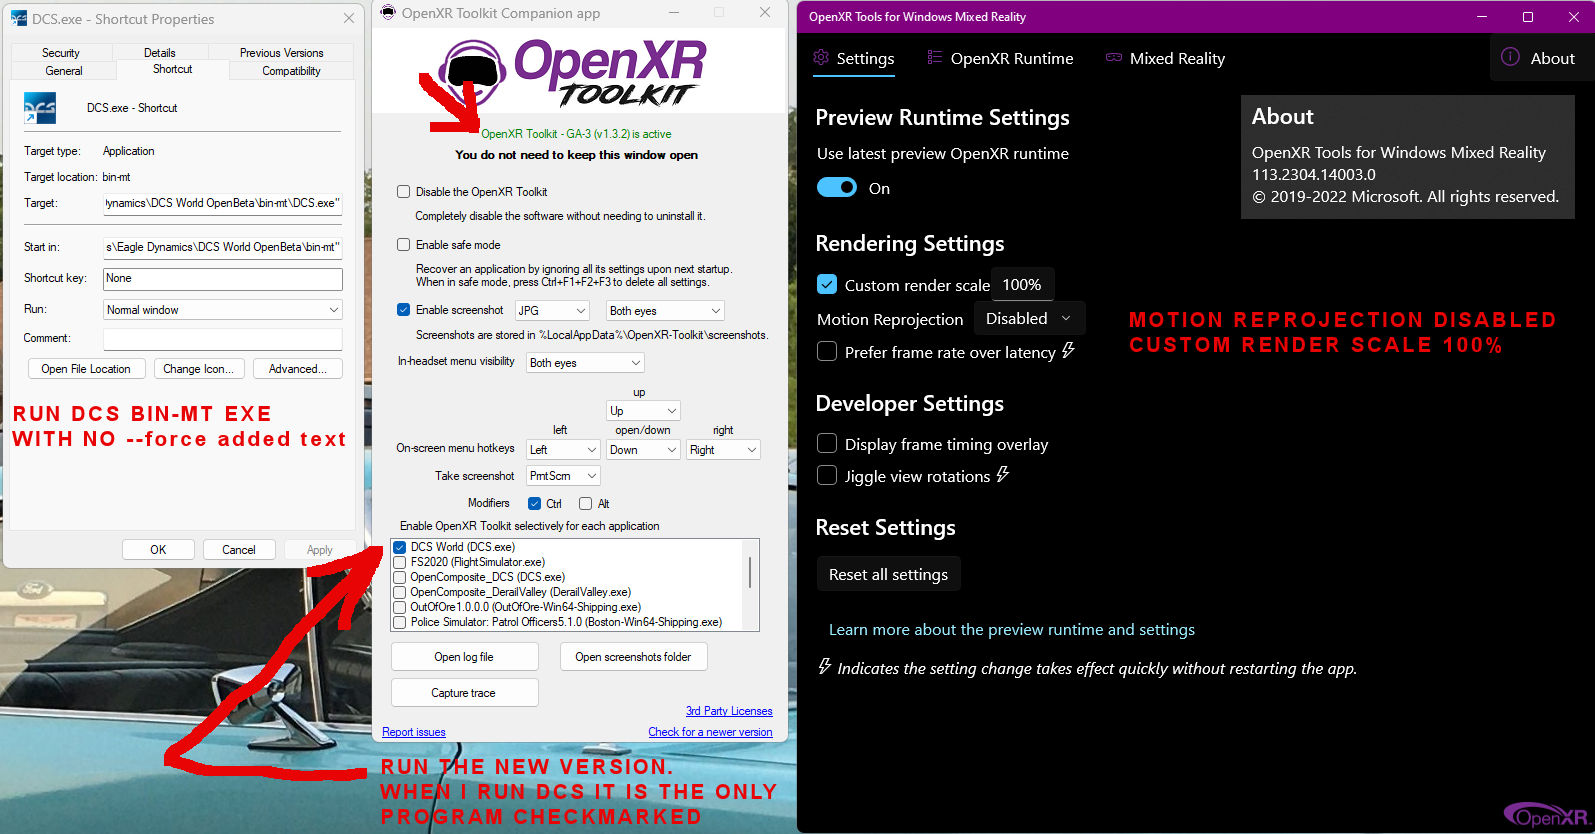Close the DCS.exe Shortcut Properties window

coord(348,18)
